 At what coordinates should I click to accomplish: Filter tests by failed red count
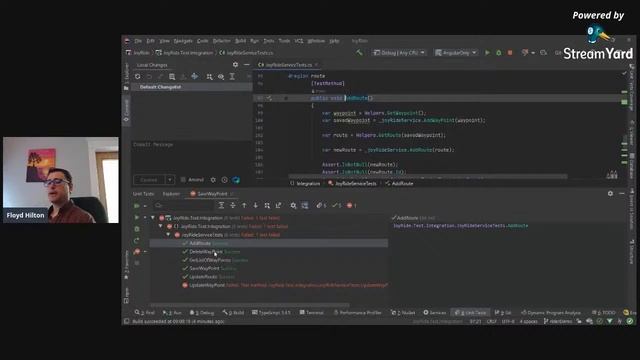click(x=351, y=205)
